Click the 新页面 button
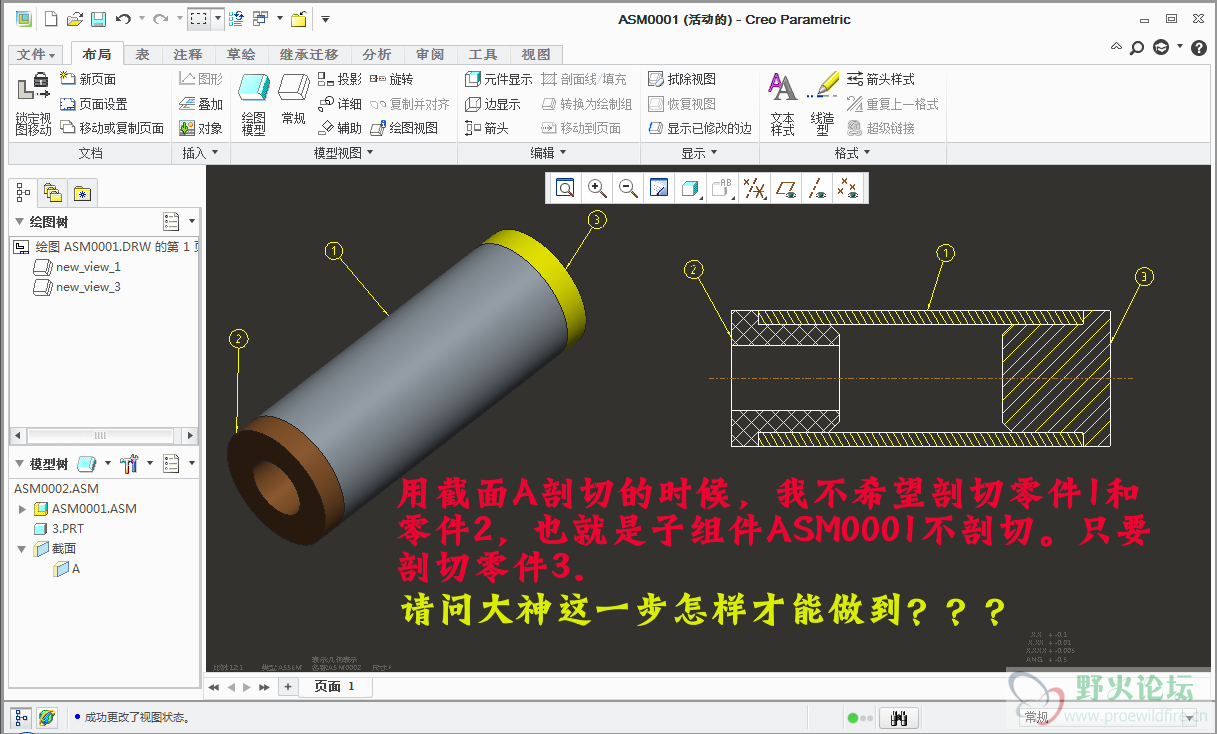The image size is (1217, 734). point(88,79)
